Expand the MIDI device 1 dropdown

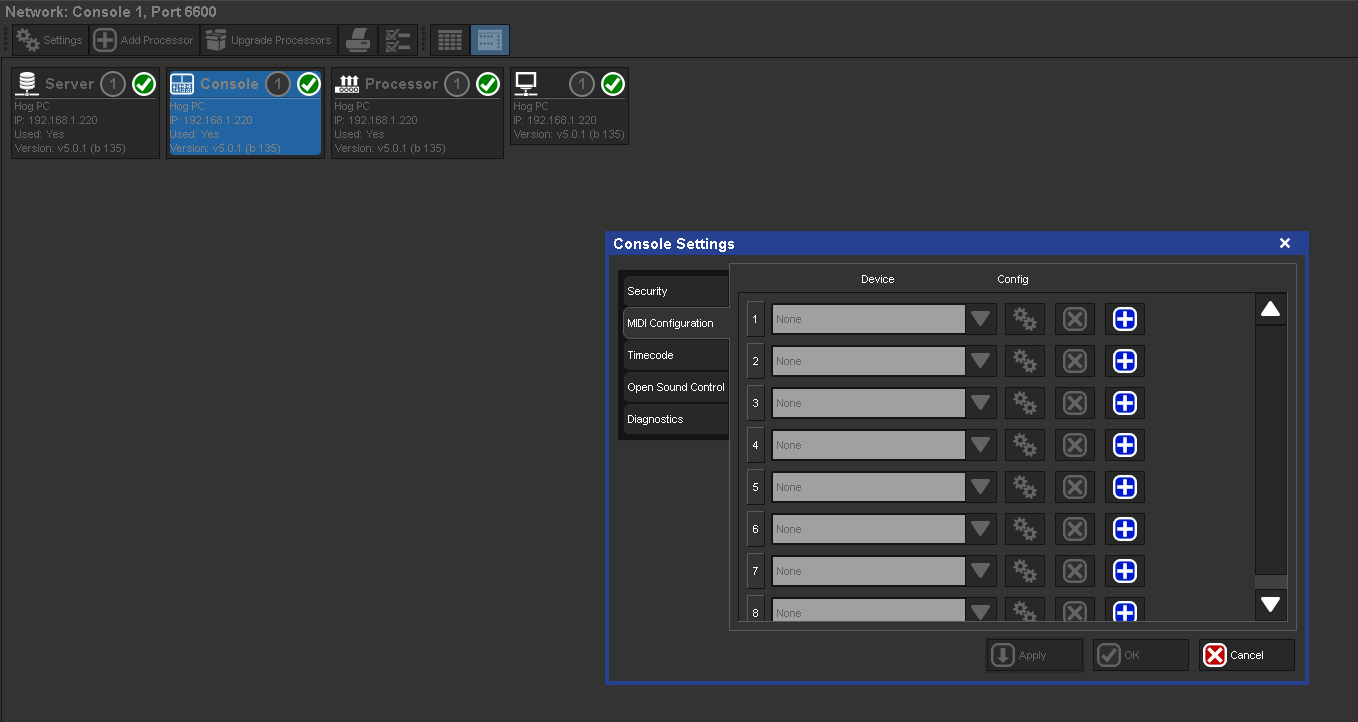(x=981, y=319)
